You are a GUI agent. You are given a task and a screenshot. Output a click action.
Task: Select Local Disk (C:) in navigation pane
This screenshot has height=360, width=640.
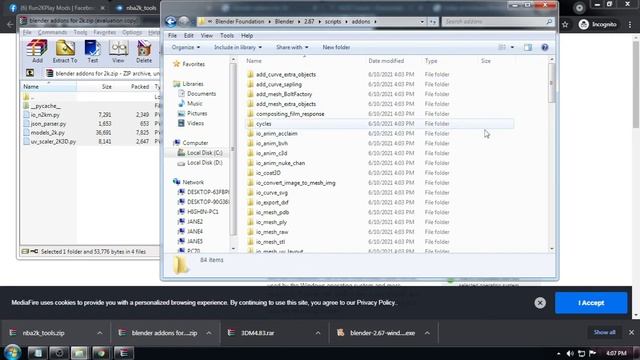coord(204,153)
